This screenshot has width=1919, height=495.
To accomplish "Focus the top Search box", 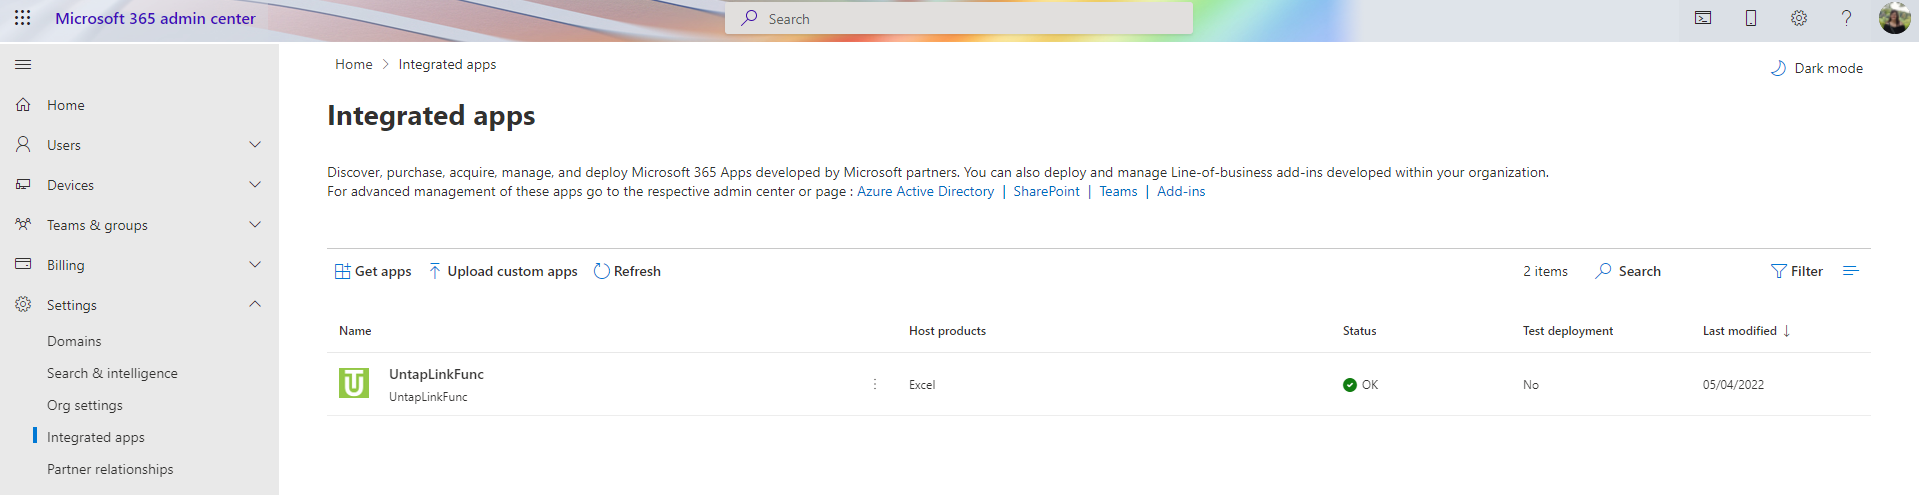I will (x=959, y=18).
